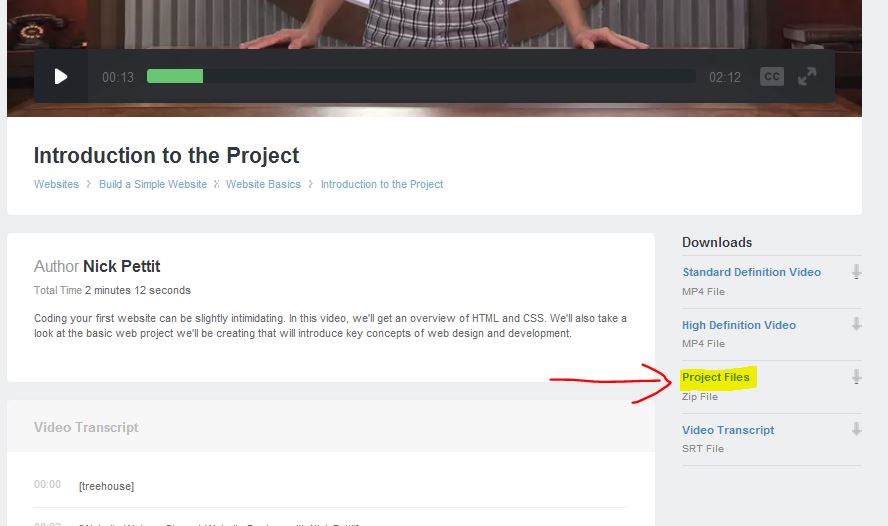Viewport: 888px width, 526px height.
Task: Click the 00:13 elapsed time label
Action: pyautogui.click(x=118, y=77)
